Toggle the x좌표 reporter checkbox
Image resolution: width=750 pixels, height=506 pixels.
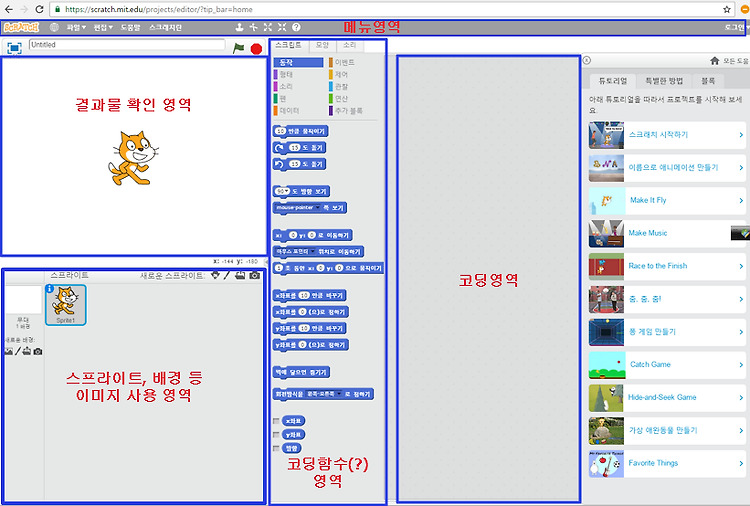(x=276, y=421)
